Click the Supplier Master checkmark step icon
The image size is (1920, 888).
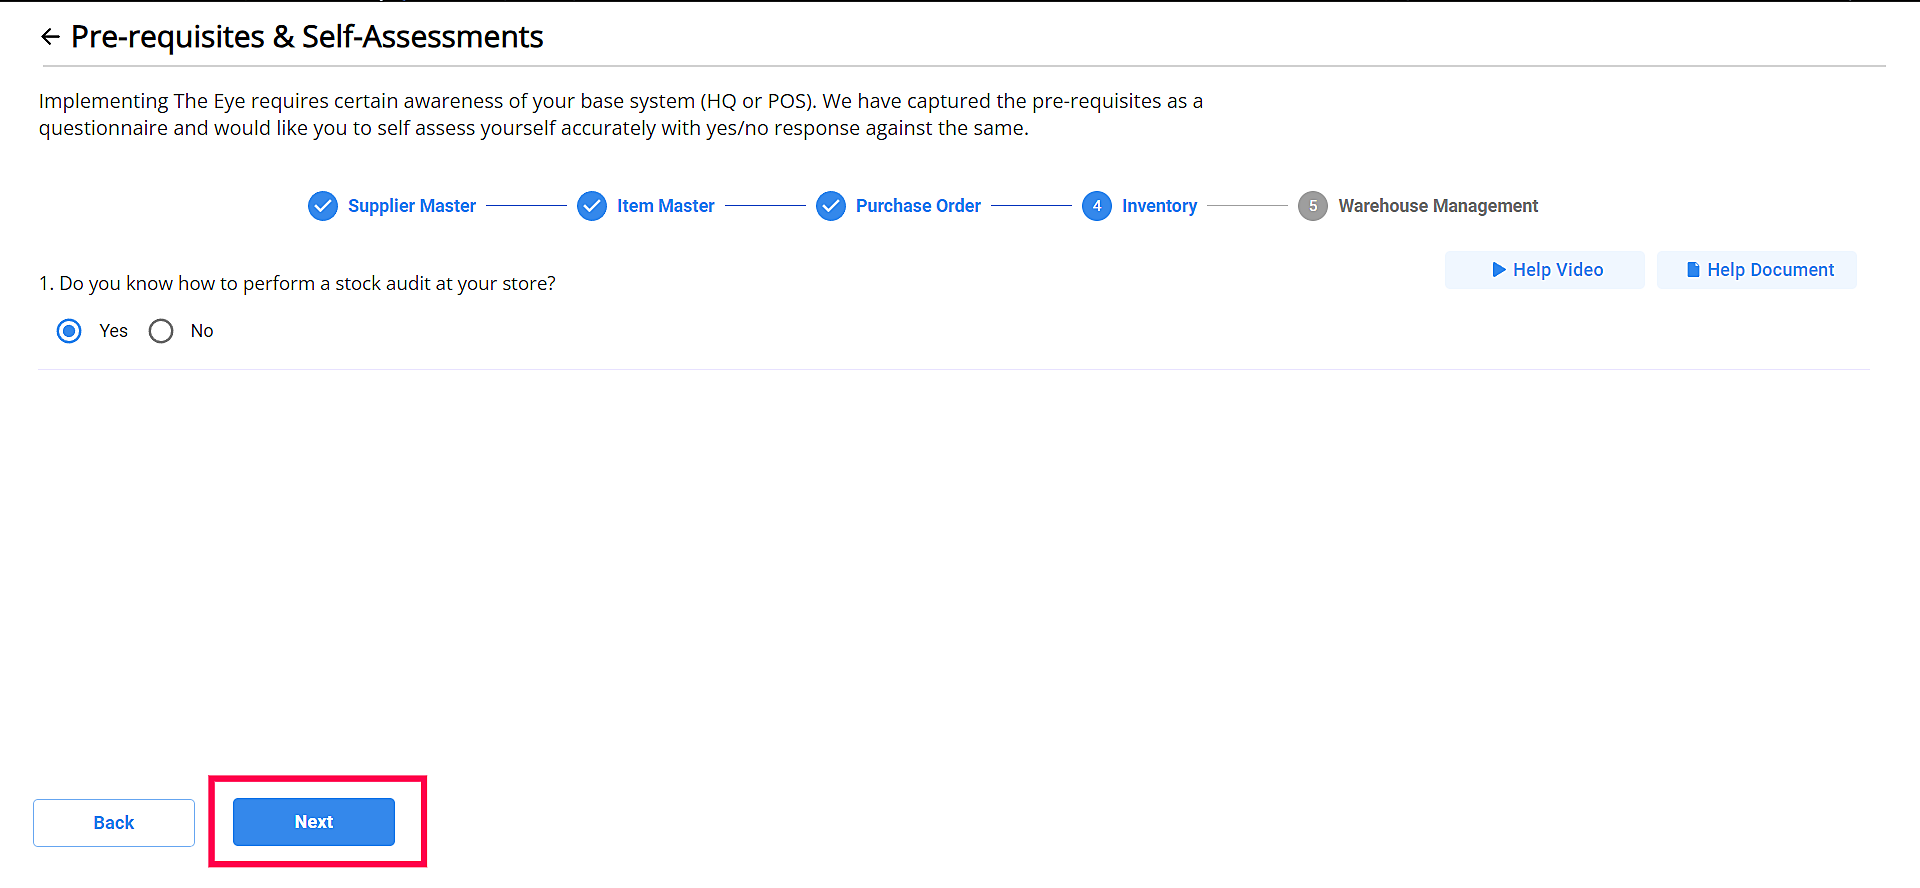pos(322,206)
